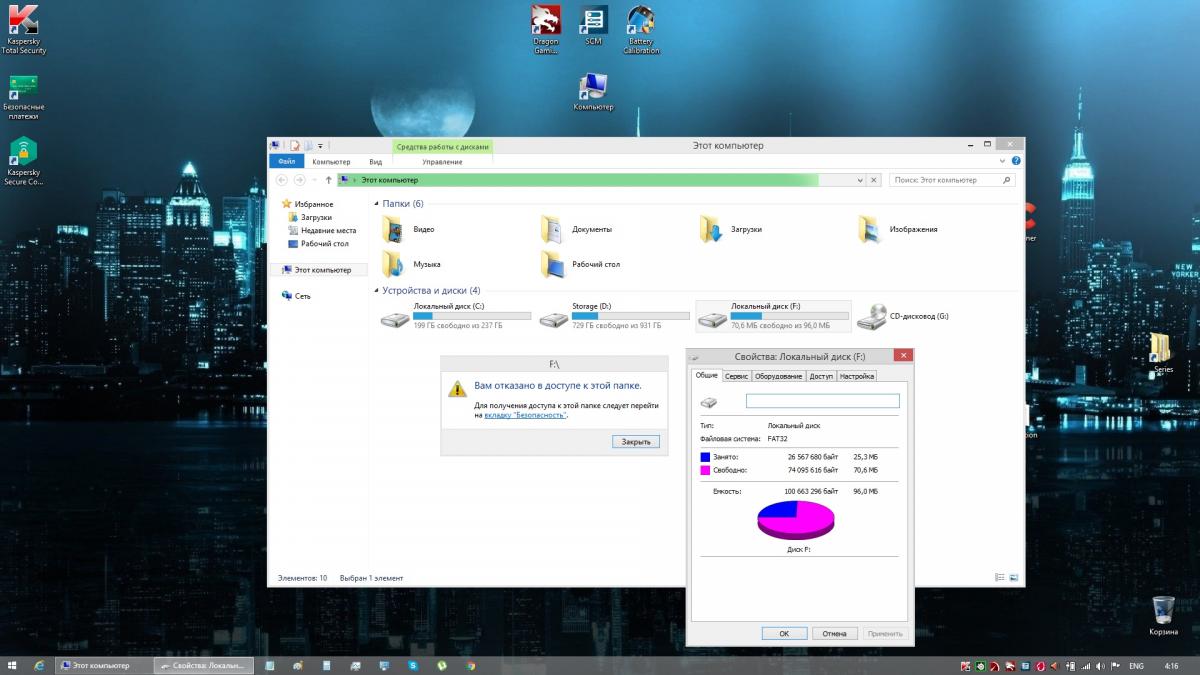Open the address bar history dropdown
The height and width of the screenshot is (675, 1200).
point(857,180)
